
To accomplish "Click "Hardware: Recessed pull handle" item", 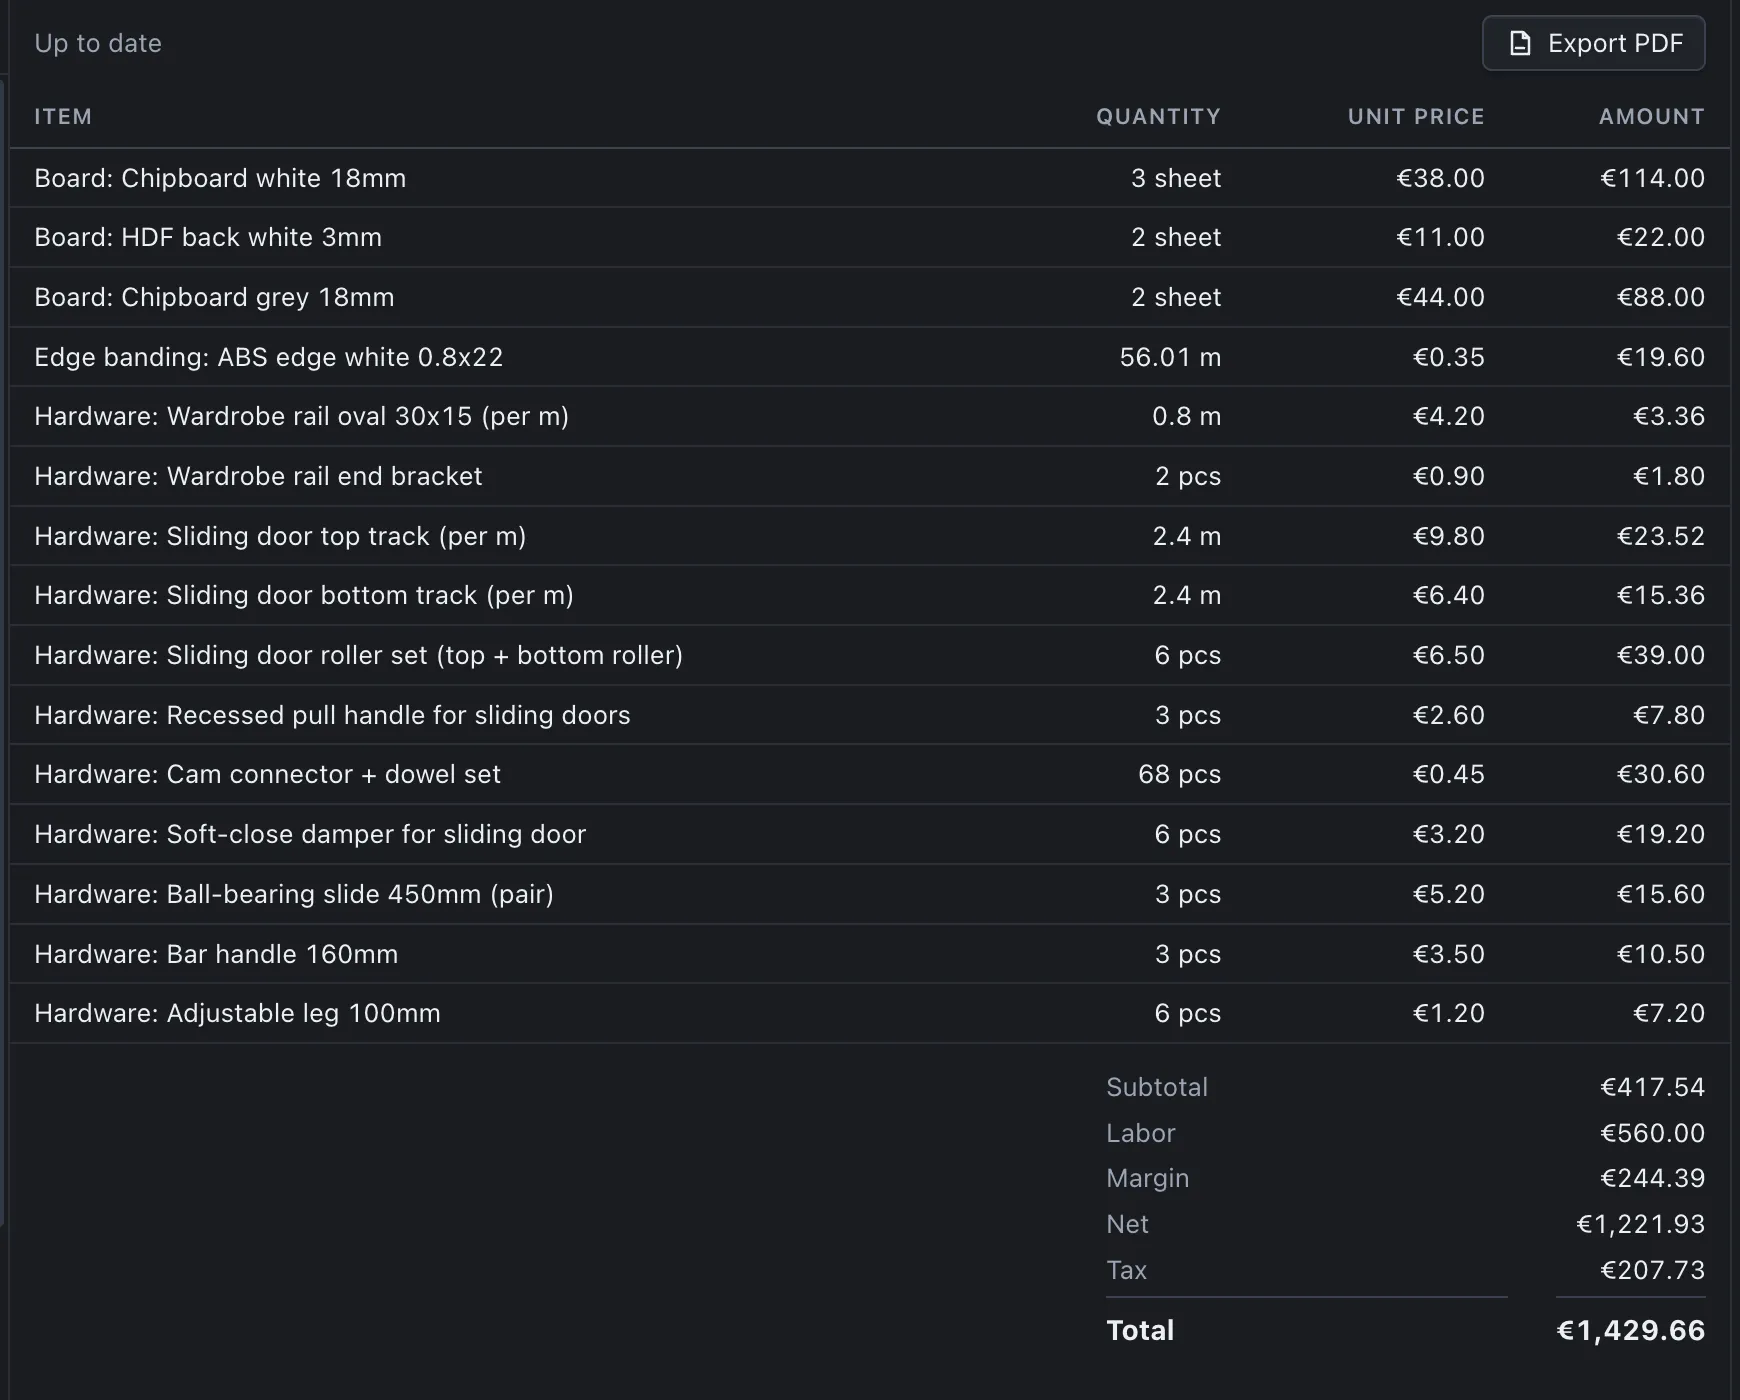I will coord(332,715).
